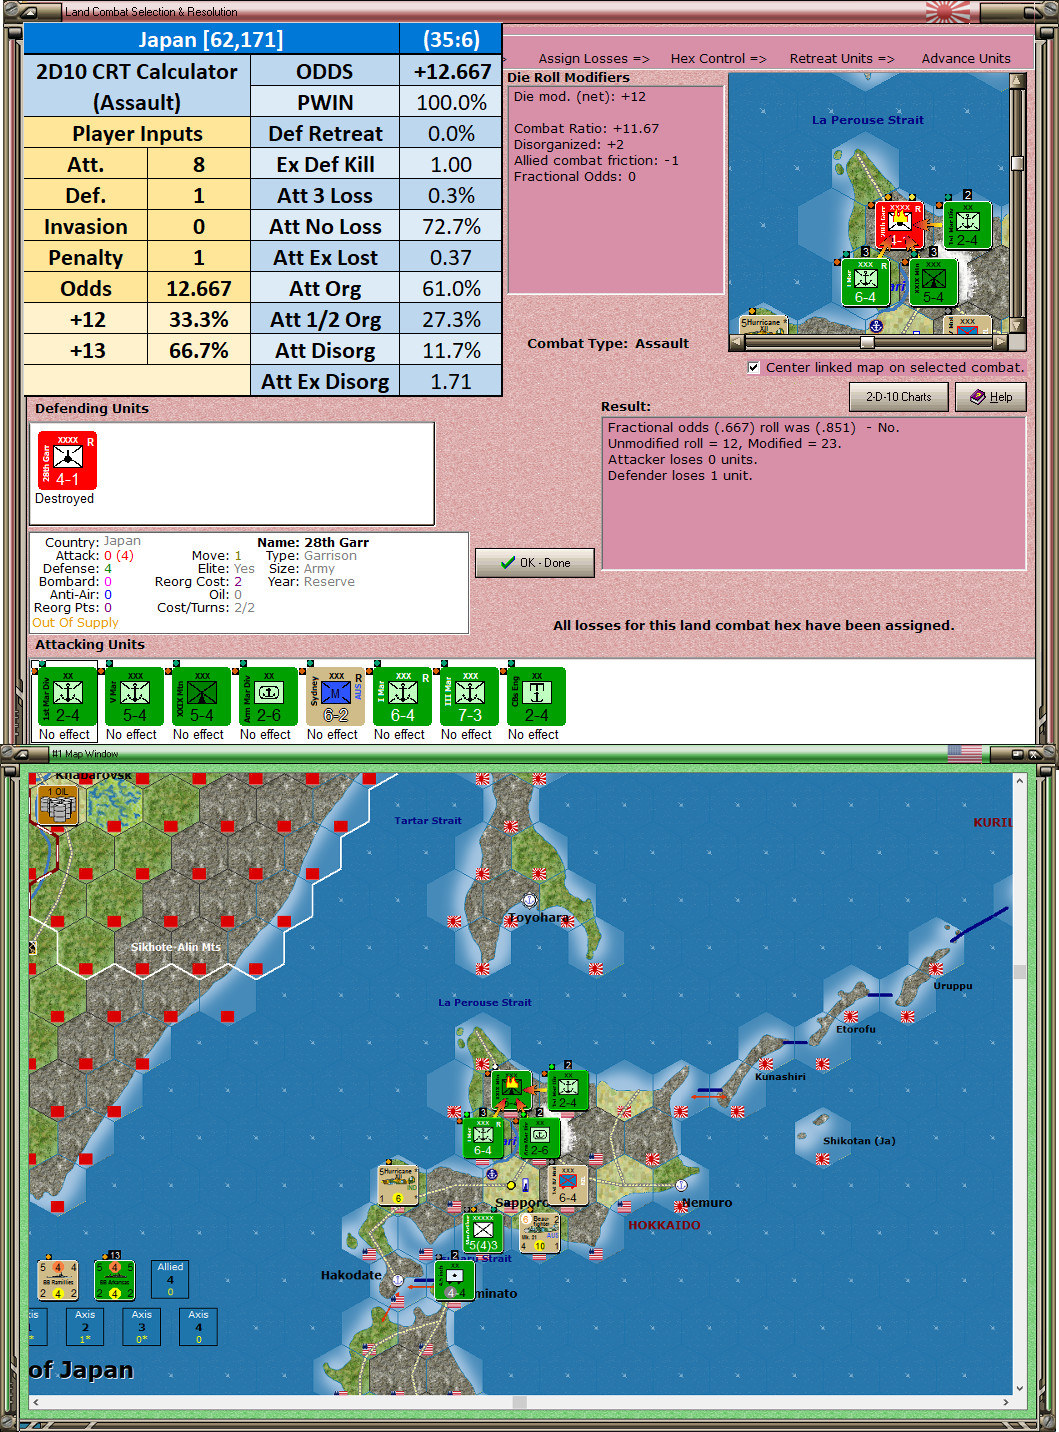The height and width of the screenshot is (1432, 1059).
Task: Click the Att No Loss 72.7% cell
Action: 452,226
